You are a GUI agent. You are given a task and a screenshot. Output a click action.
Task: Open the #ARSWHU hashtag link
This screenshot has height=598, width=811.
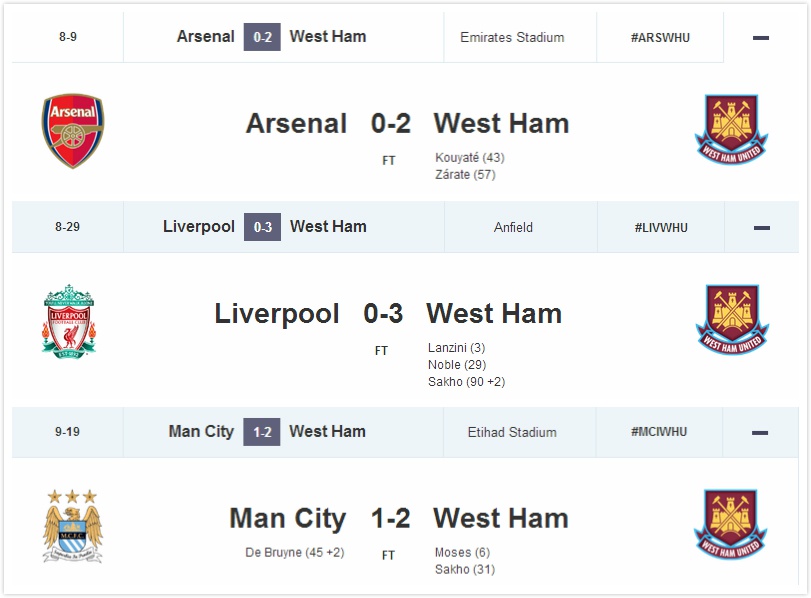pyautogui.click(x=660, y=38)
